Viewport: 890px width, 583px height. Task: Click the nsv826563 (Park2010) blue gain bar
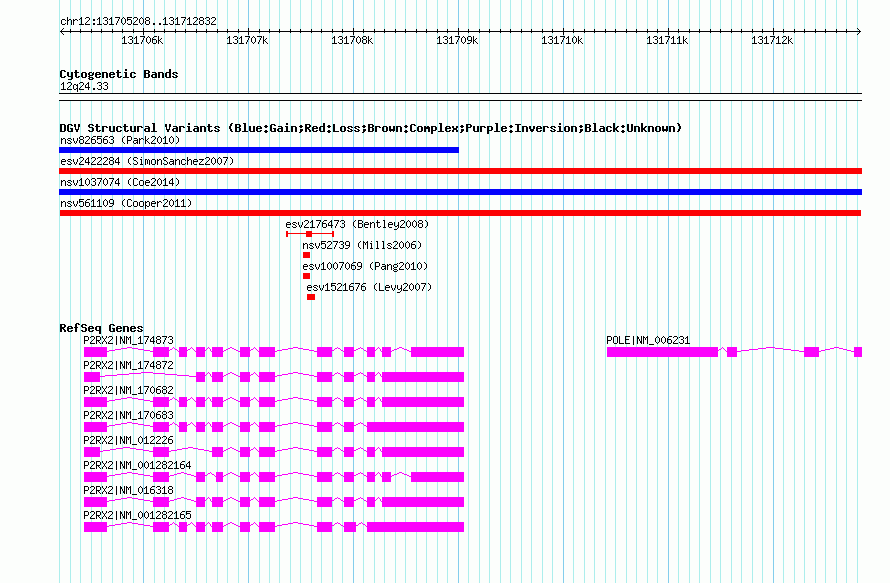[259, 150]
